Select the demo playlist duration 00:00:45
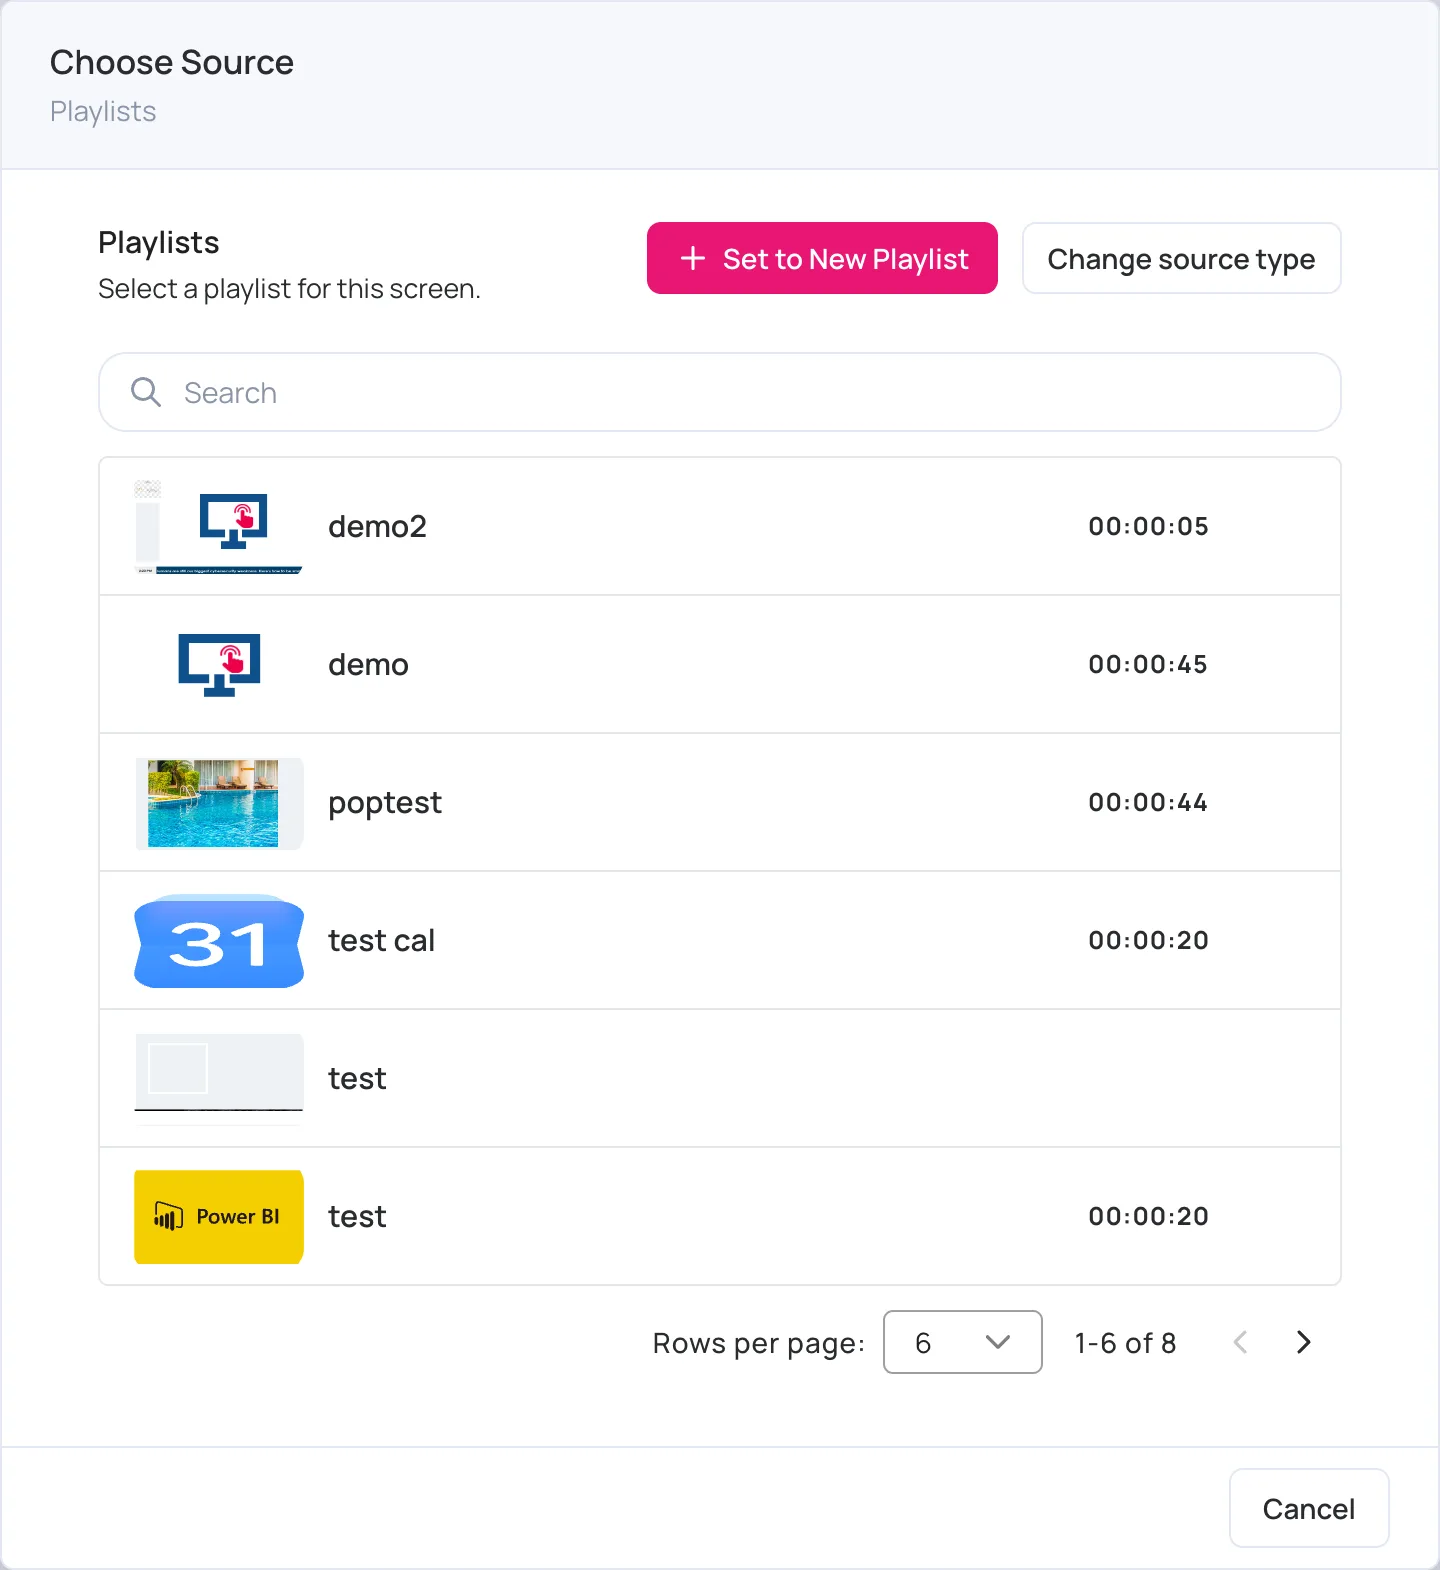This screenshot has width=1440, height=1570. 1148,664
